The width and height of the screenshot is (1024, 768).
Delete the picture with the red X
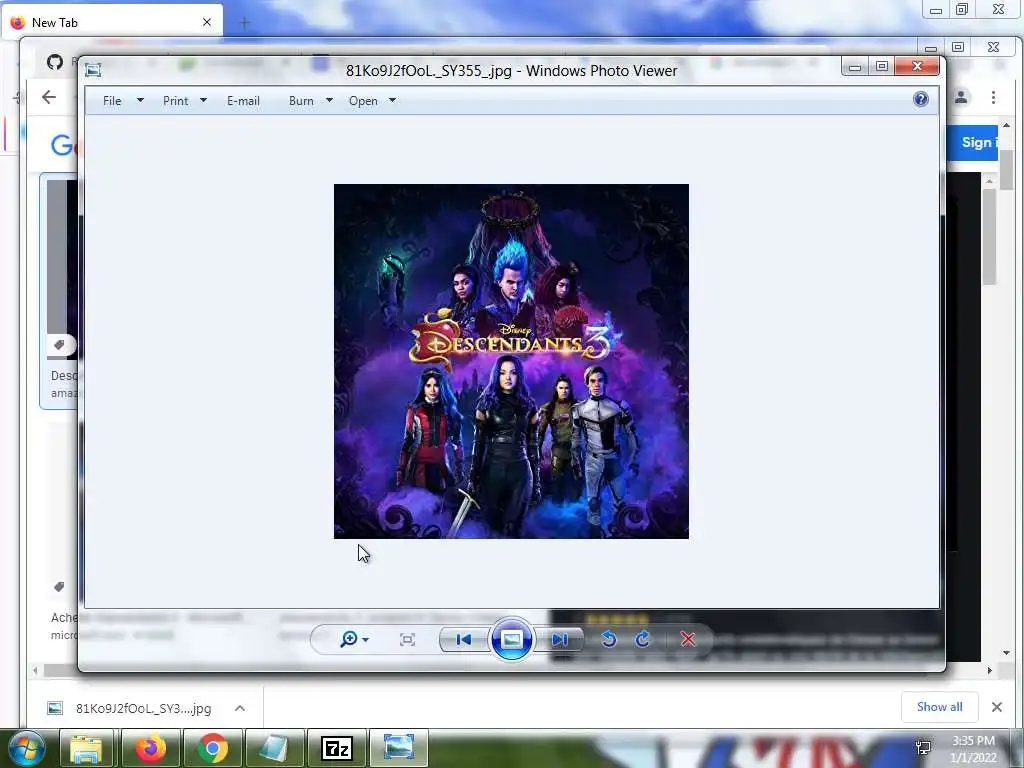pos(688,639)
